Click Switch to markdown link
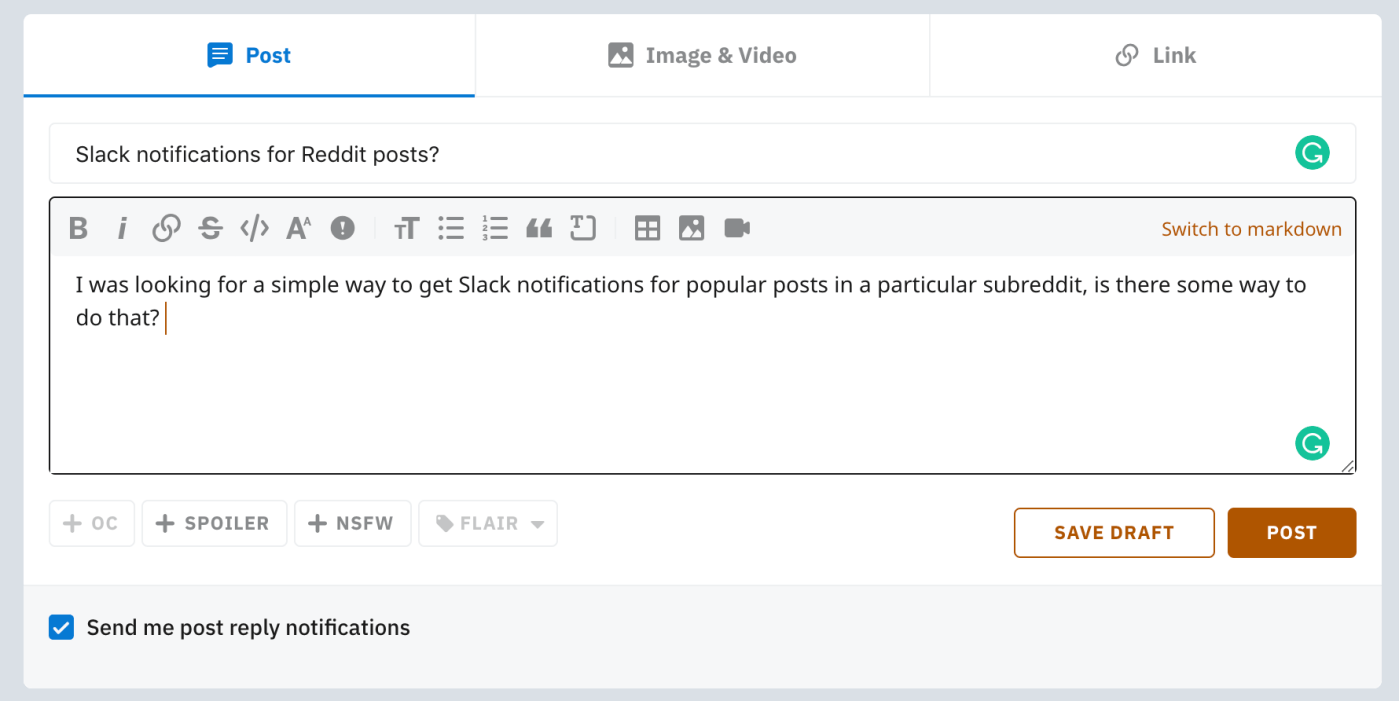 pyautogui.click(x=1251, y=229)
